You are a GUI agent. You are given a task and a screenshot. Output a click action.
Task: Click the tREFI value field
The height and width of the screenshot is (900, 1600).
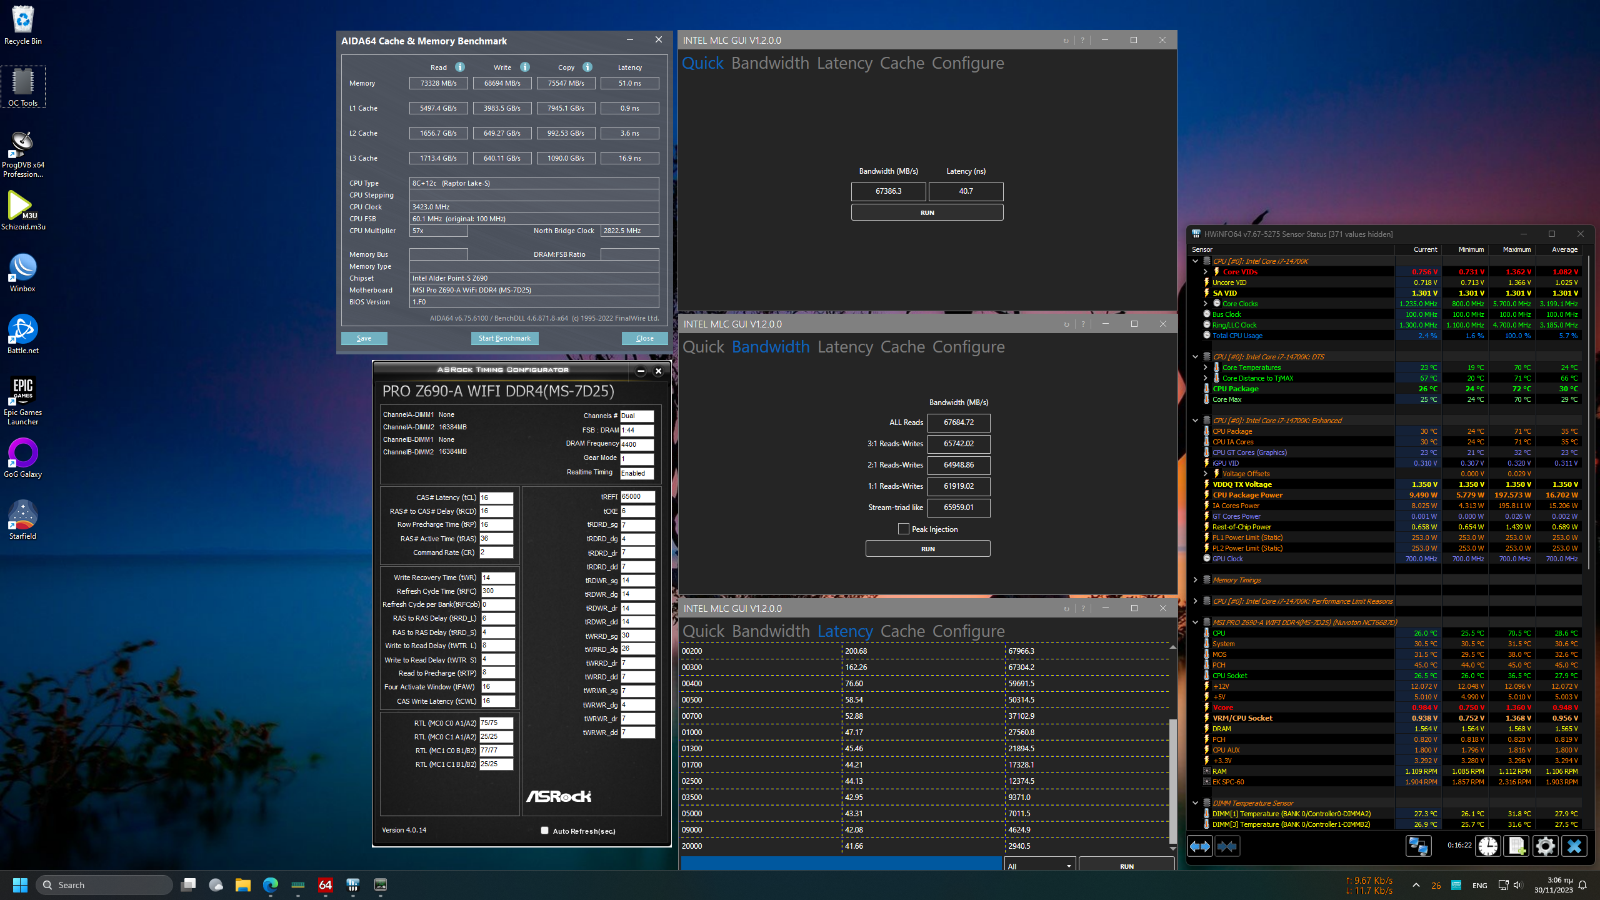tap(637, 496)
